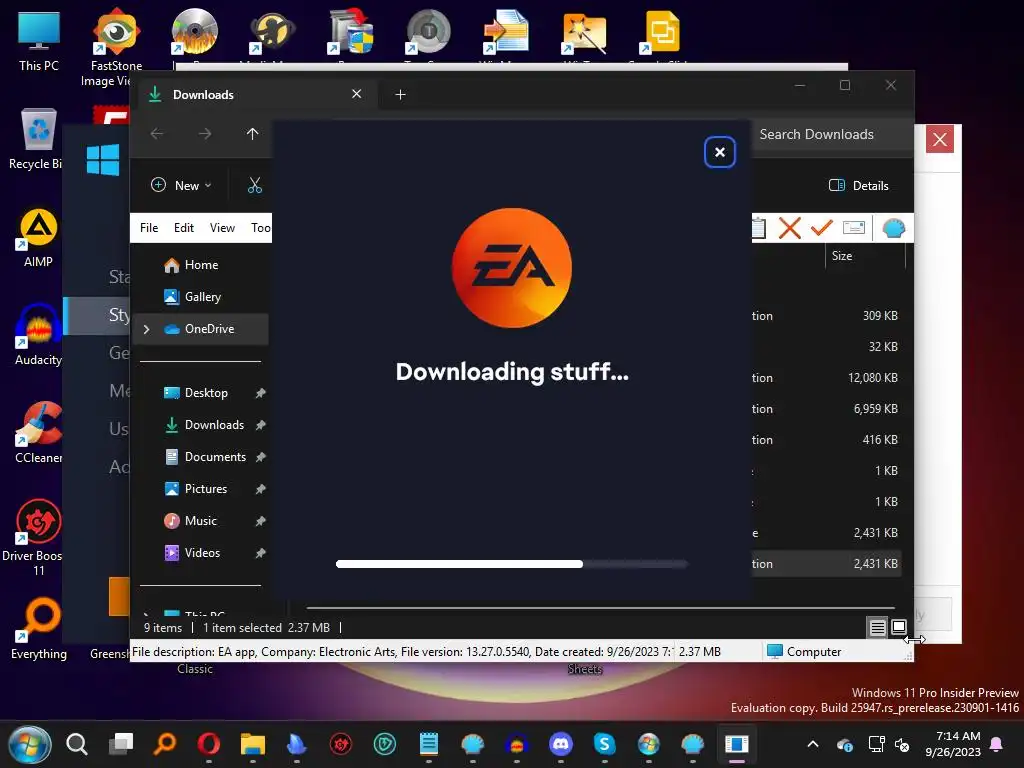Open the Edit menu

click(184, 228)
